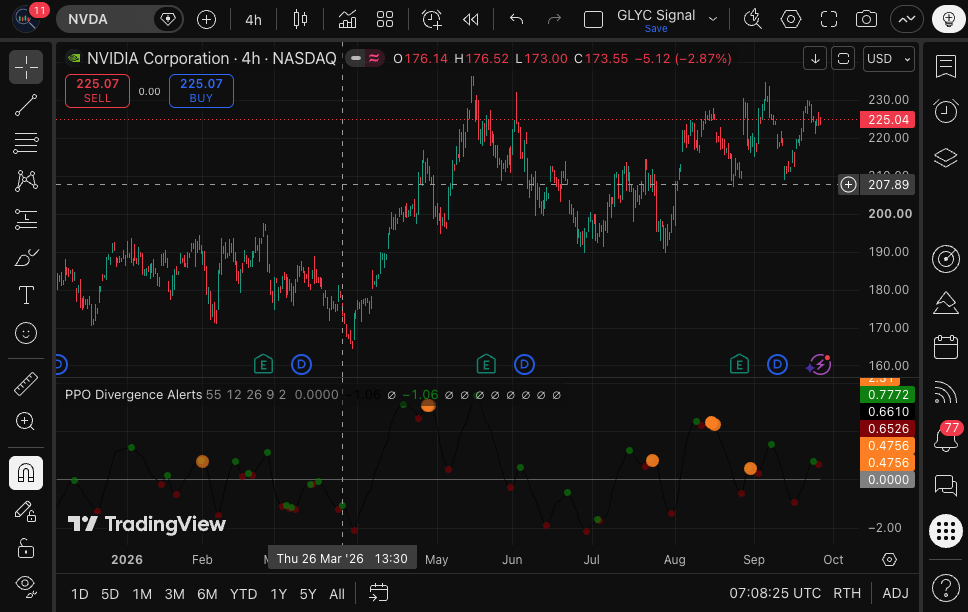Image resolution: width=968 pixels, height=612 pixels.
Task: Toggle stay in drawing mode
Action: 26,511
